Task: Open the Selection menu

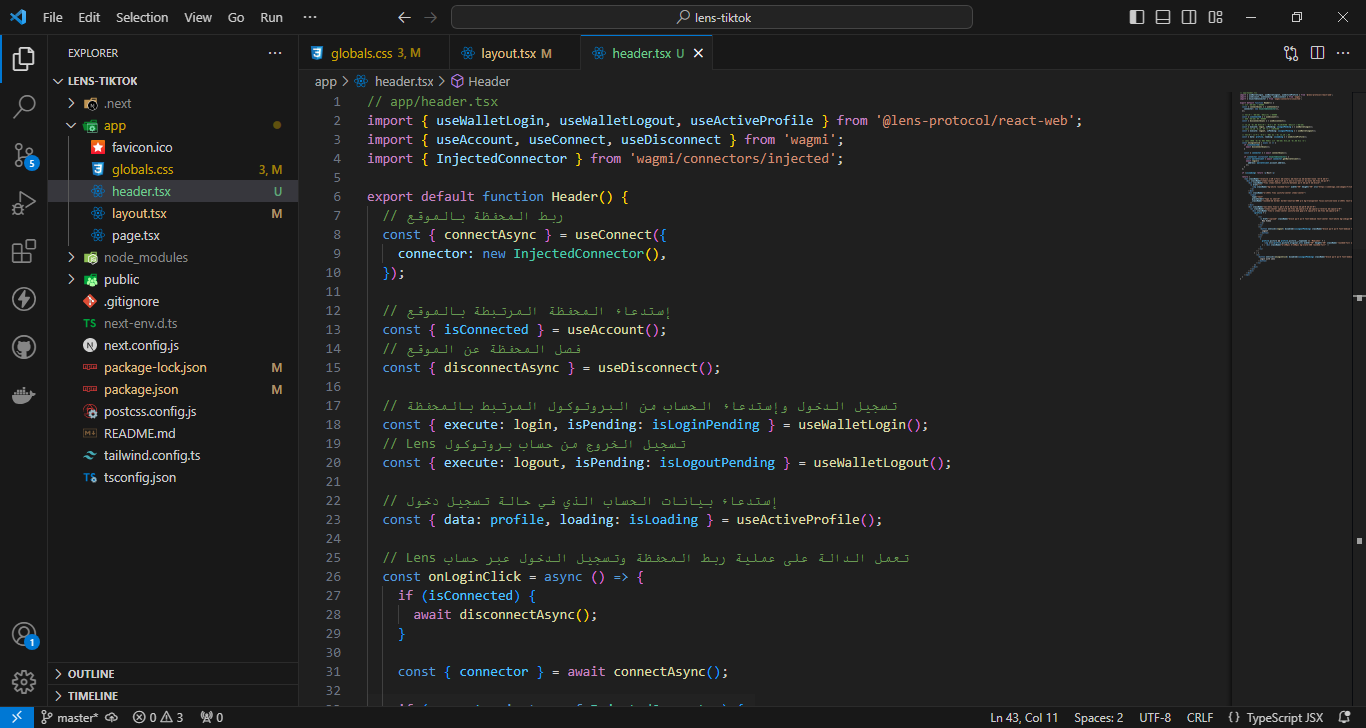Action: pos(142,17)
